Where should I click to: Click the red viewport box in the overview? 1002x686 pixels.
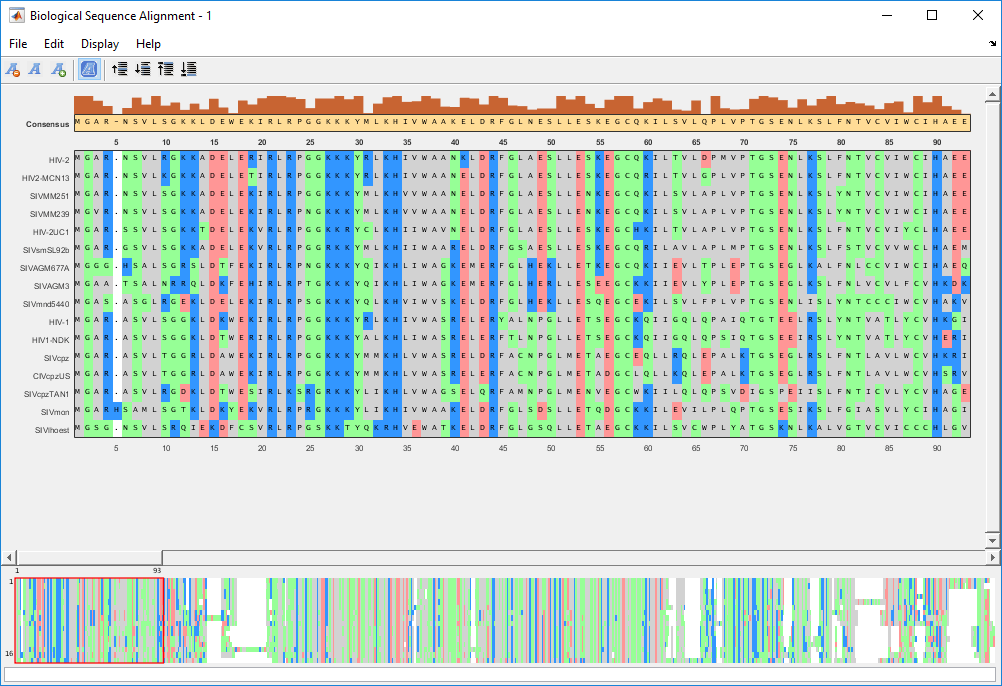coord(89,620)
